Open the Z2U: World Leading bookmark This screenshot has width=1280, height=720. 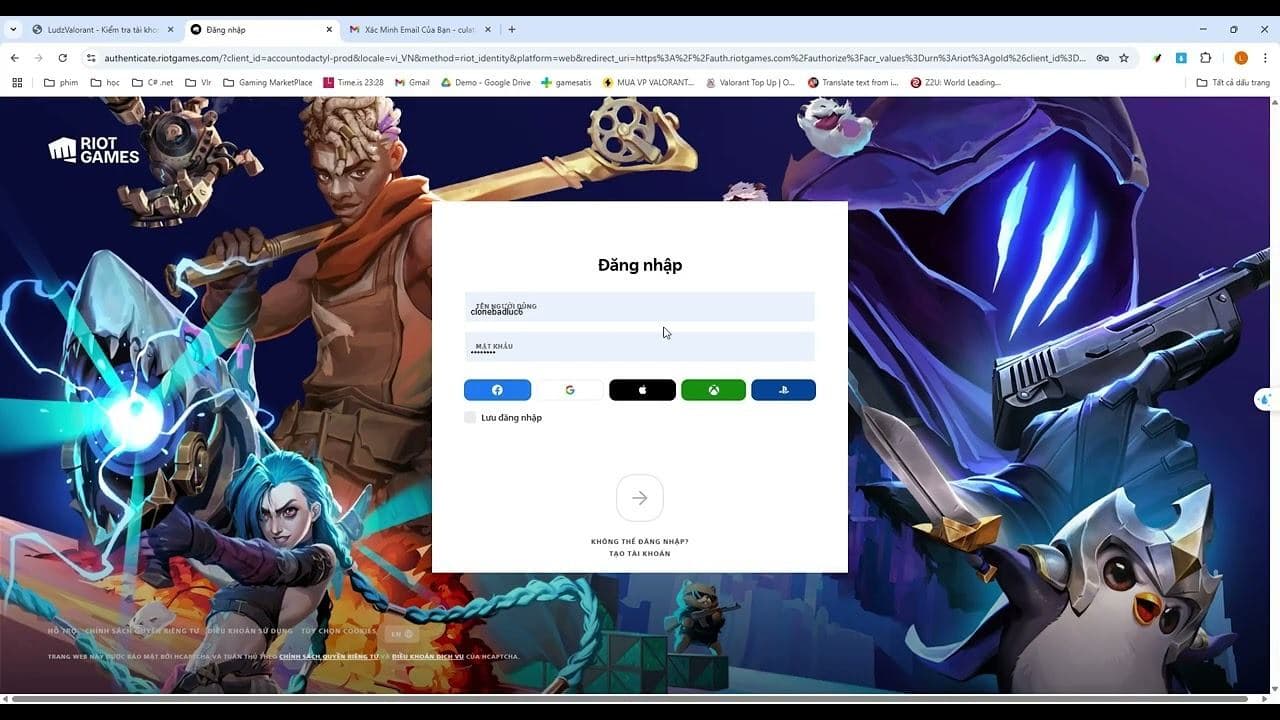955,83
